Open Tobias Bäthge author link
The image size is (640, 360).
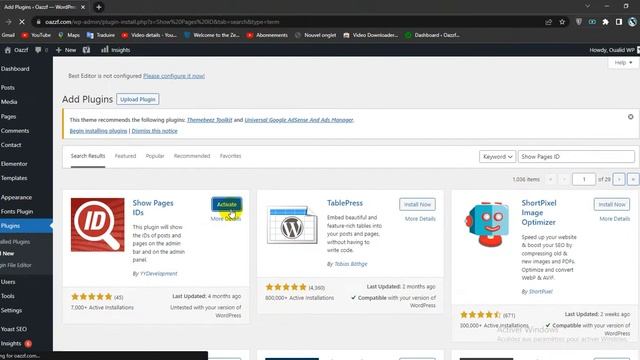(351, 264)
